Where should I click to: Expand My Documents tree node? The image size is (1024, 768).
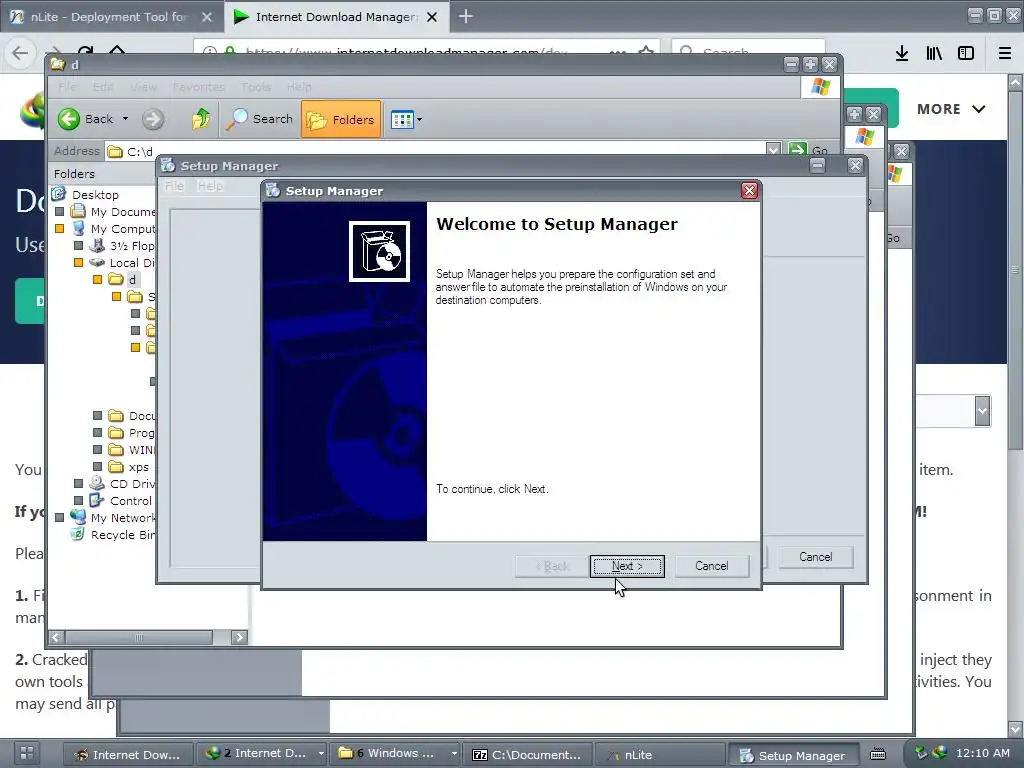click(59, 212)
